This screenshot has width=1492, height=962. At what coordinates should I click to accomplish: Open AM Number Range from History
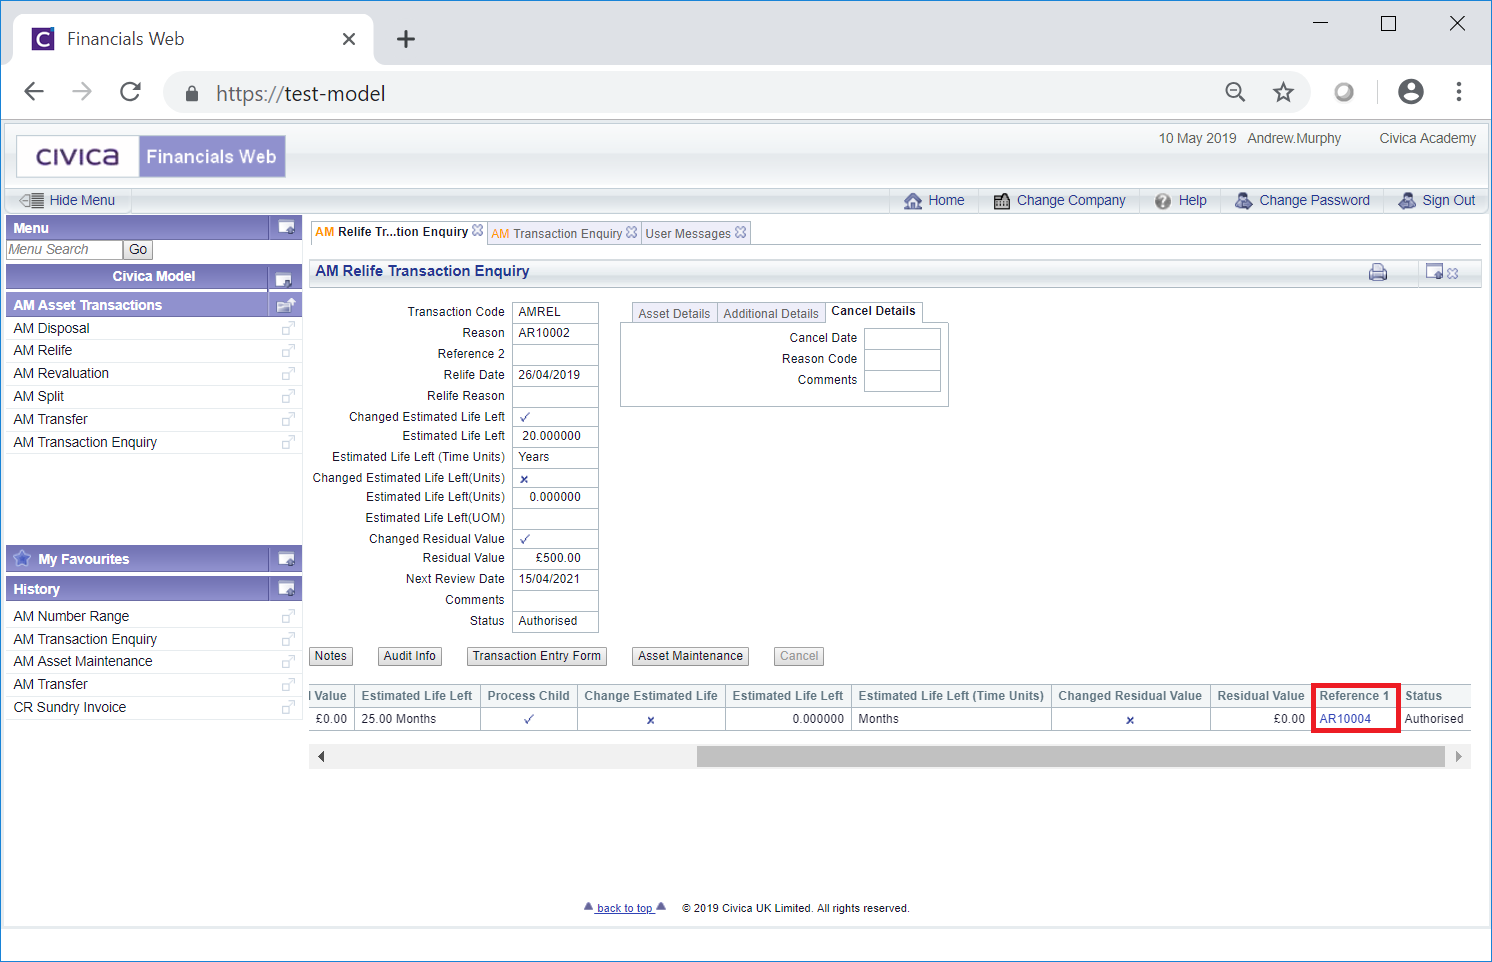point(71,616)
